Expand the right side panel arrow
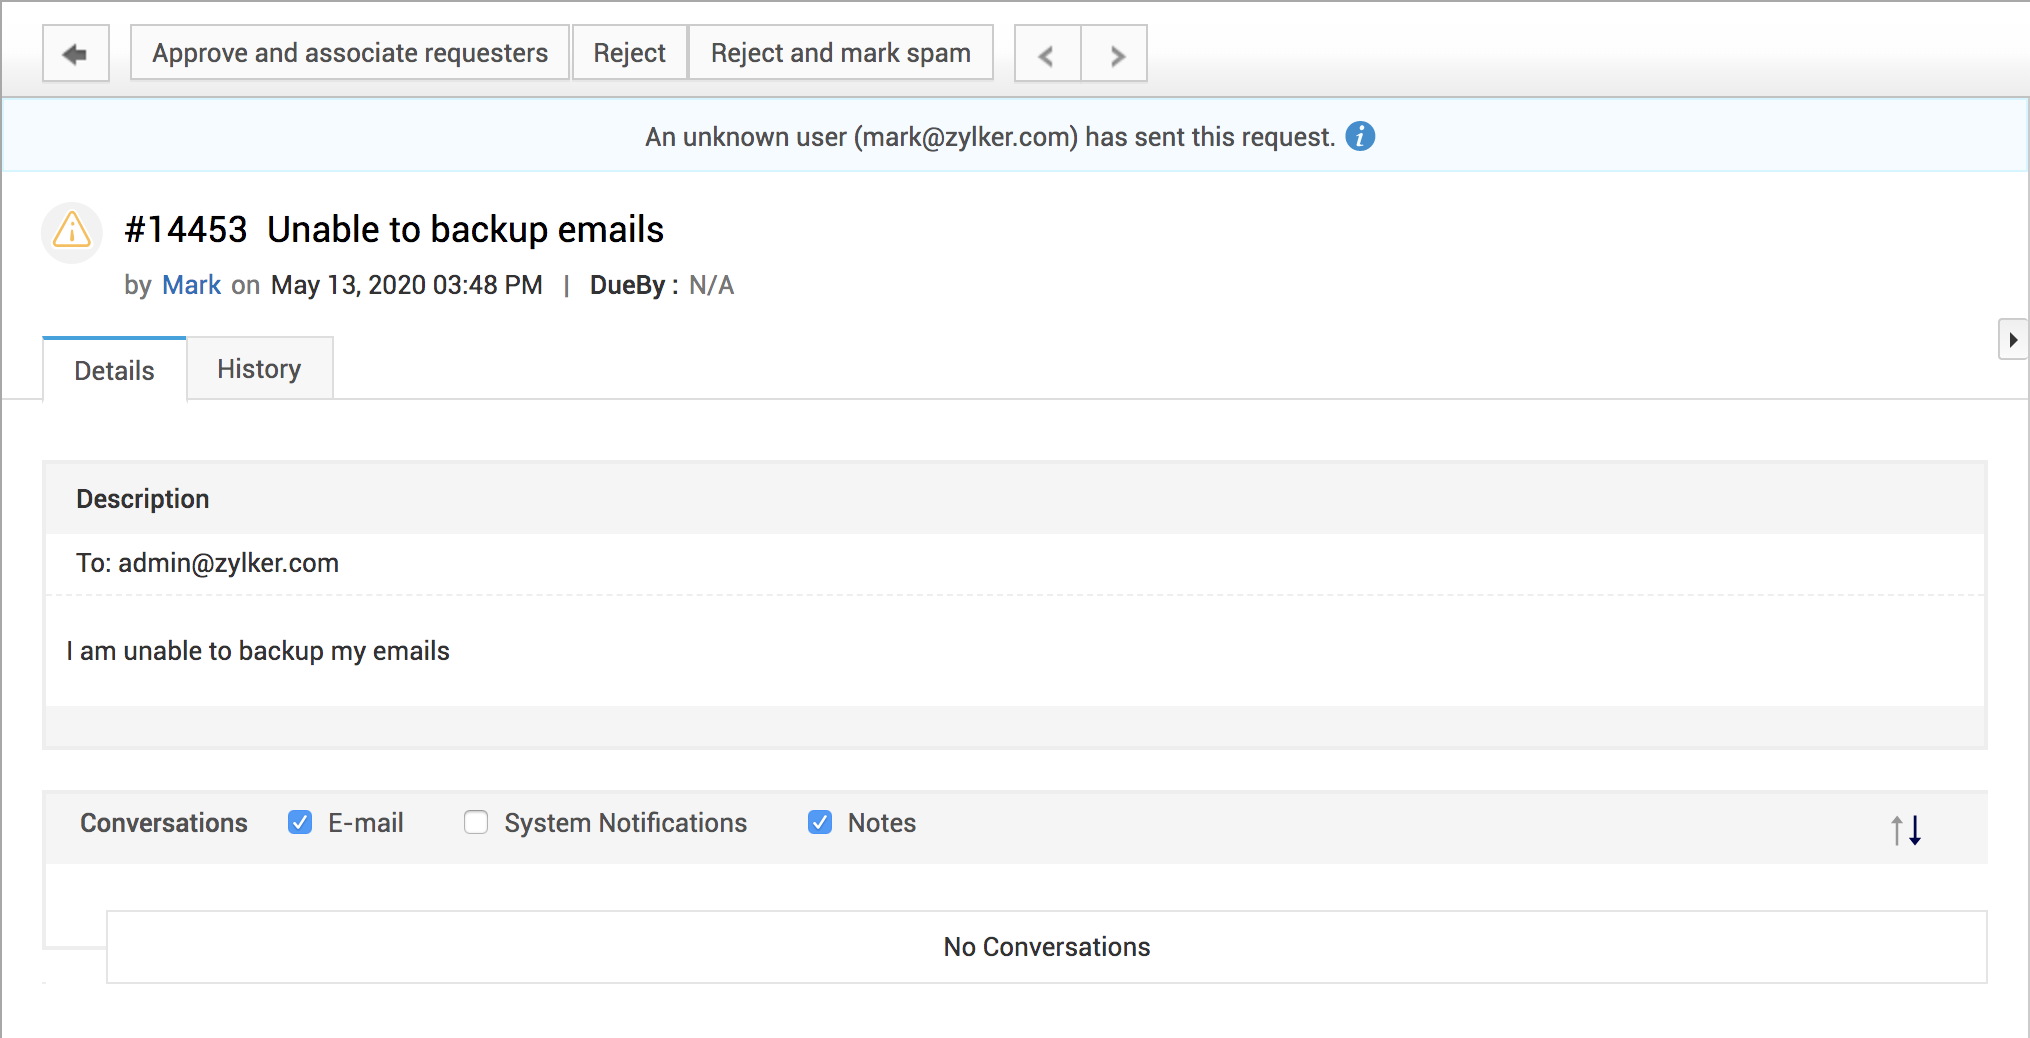 (2012, 340)
